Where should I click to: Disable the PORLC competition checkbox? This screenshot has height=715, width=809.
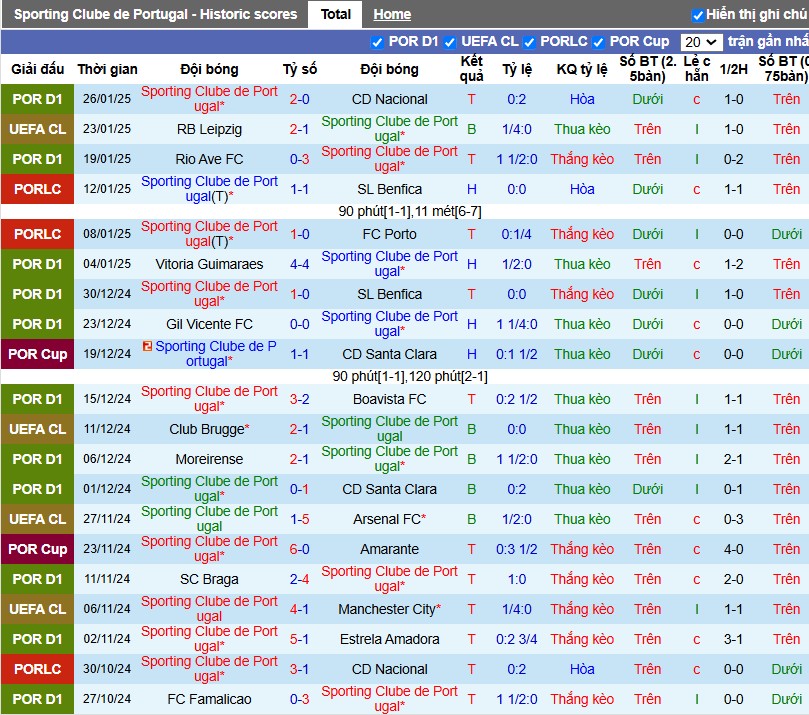click(x=529, y=42)
